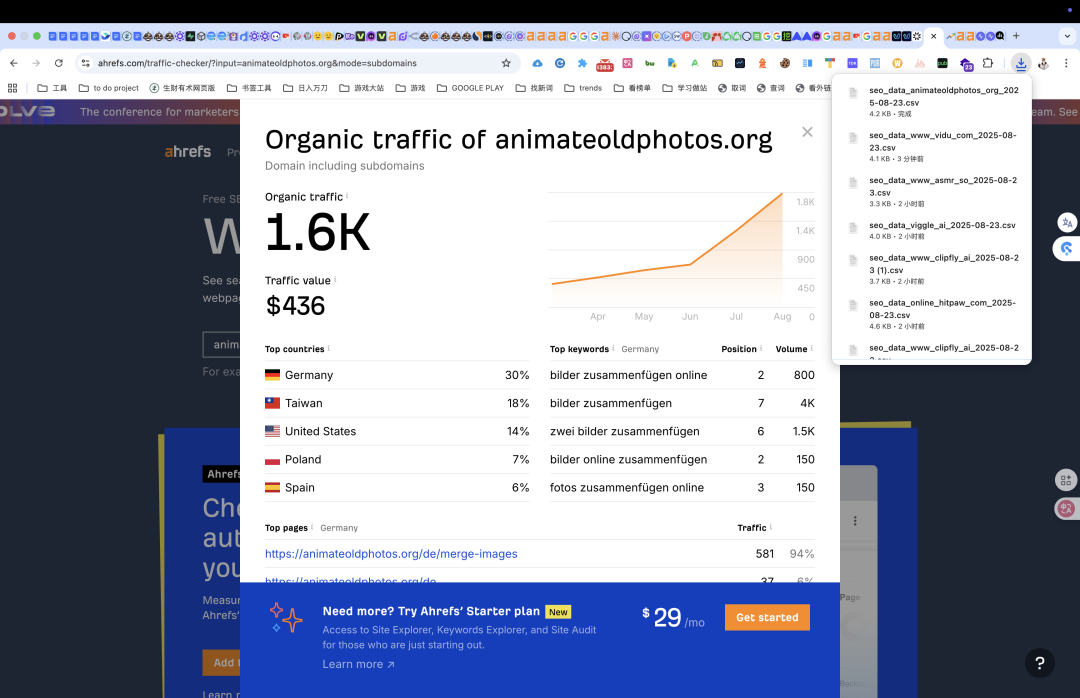Open the blue cloud extension icon

tap(537, 63)
